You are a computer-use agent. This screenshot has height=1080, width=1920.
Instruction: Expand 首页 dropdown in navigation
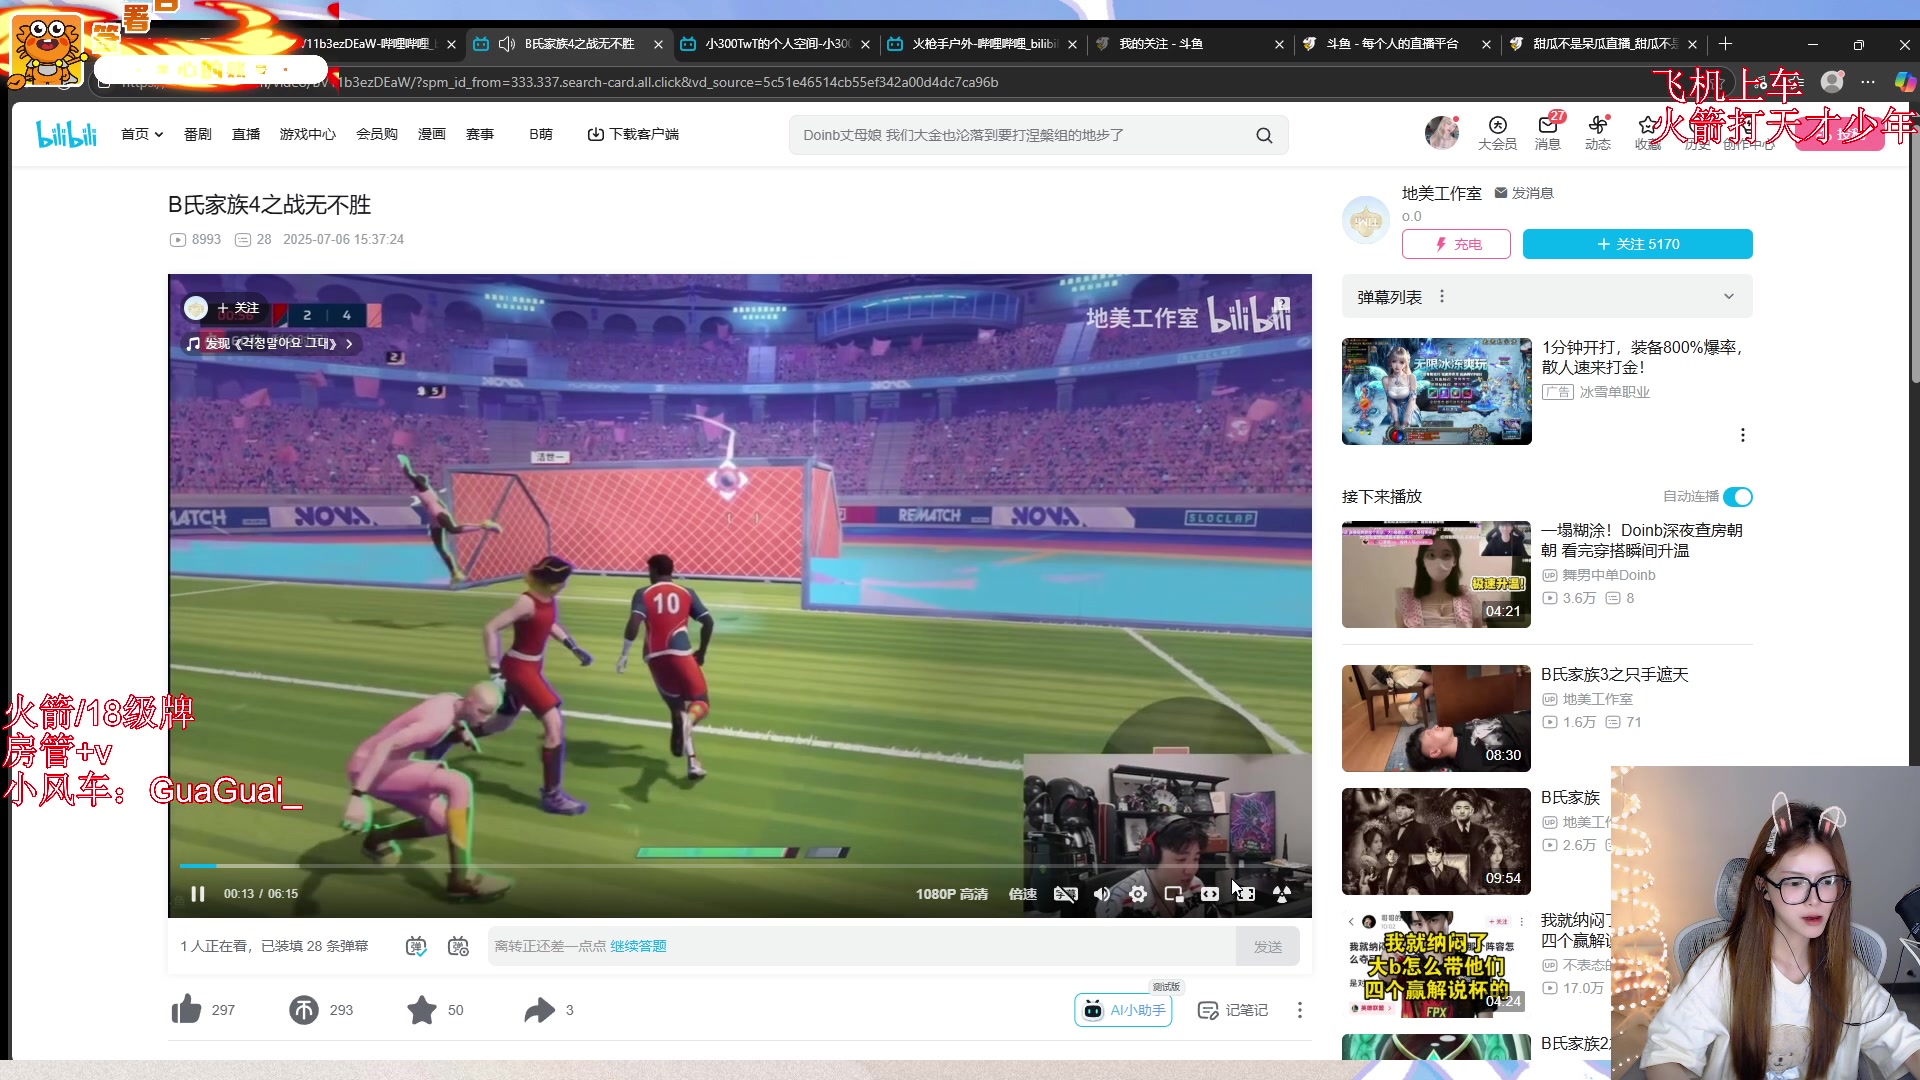click(x=142, y=134)
